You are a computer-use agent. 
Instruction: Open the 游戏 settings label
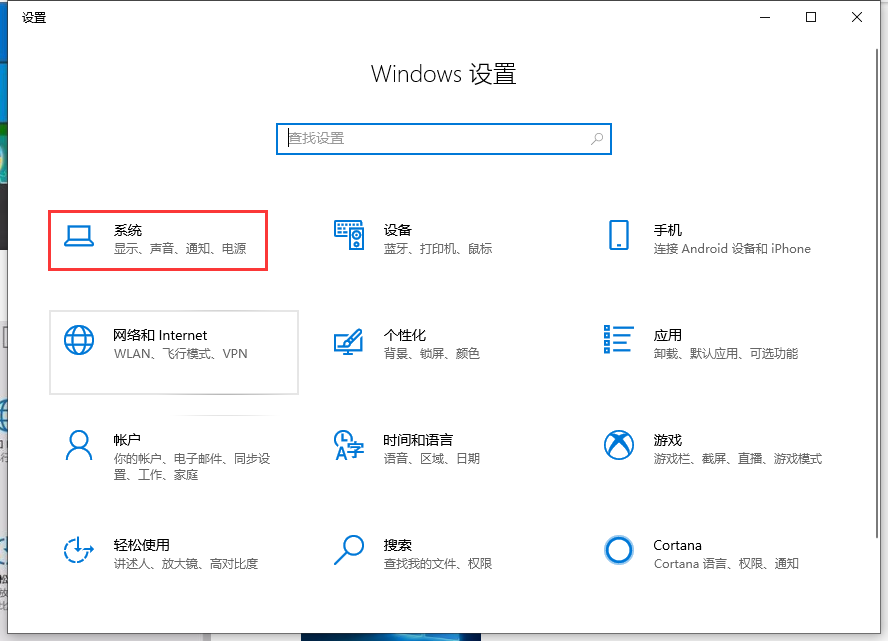pyautogui.click(x=667, y=440)
